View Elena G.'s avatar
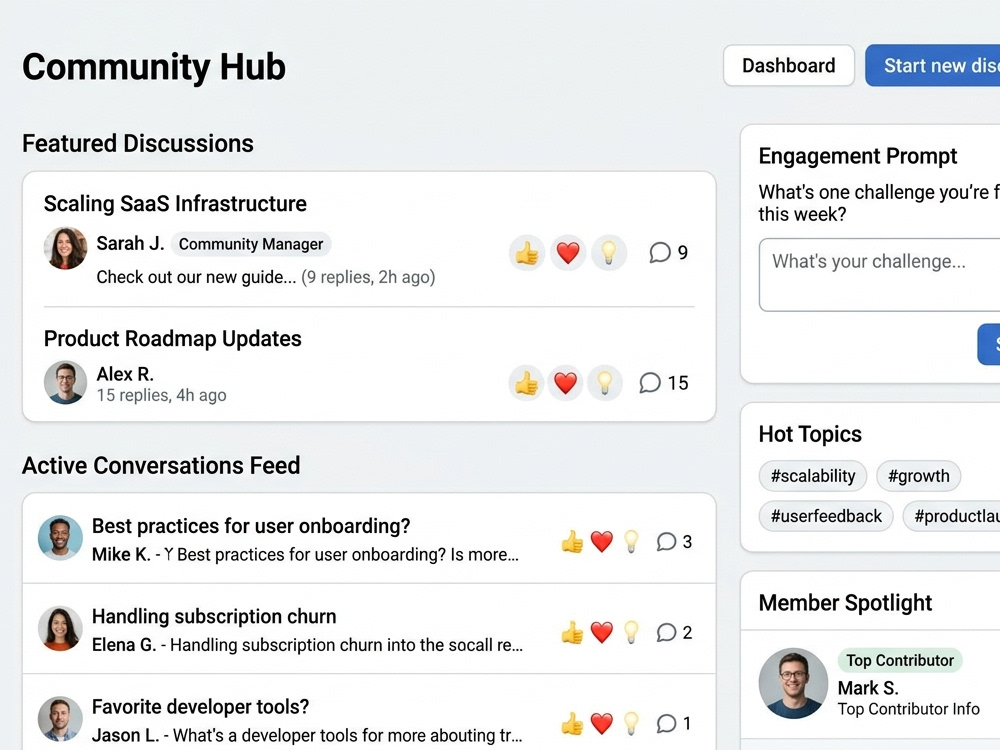Viewport: 1000px width, 750px height. click(60, 628)
